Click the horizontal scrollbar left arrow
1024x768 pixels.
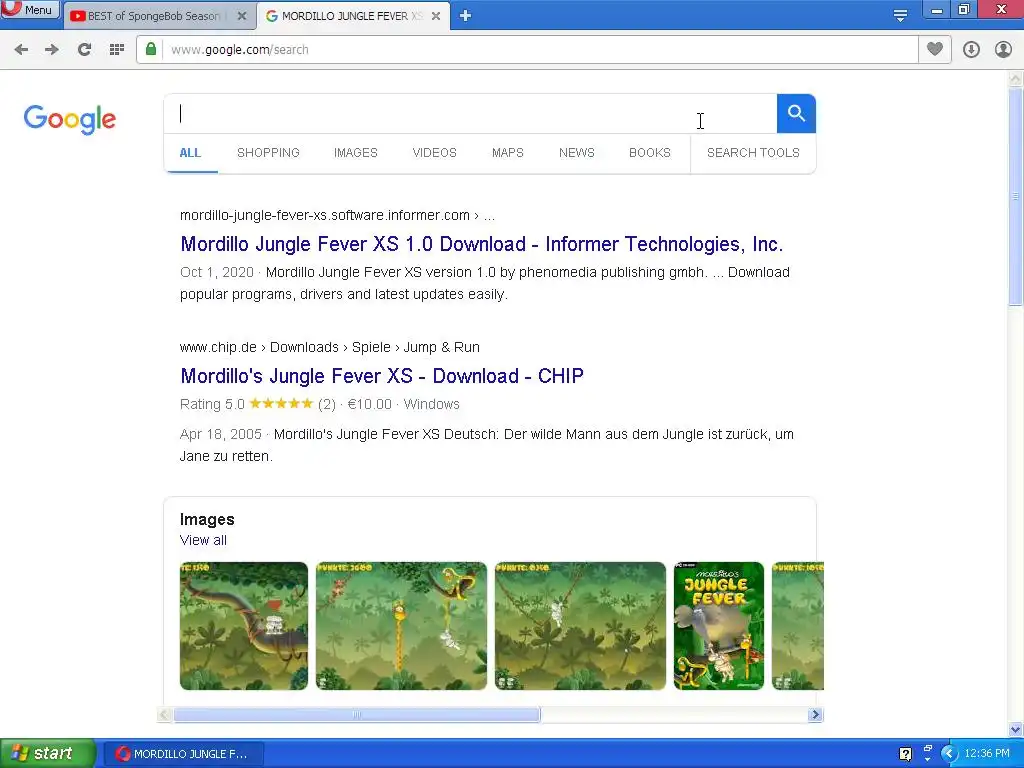(x=165, y=714)
